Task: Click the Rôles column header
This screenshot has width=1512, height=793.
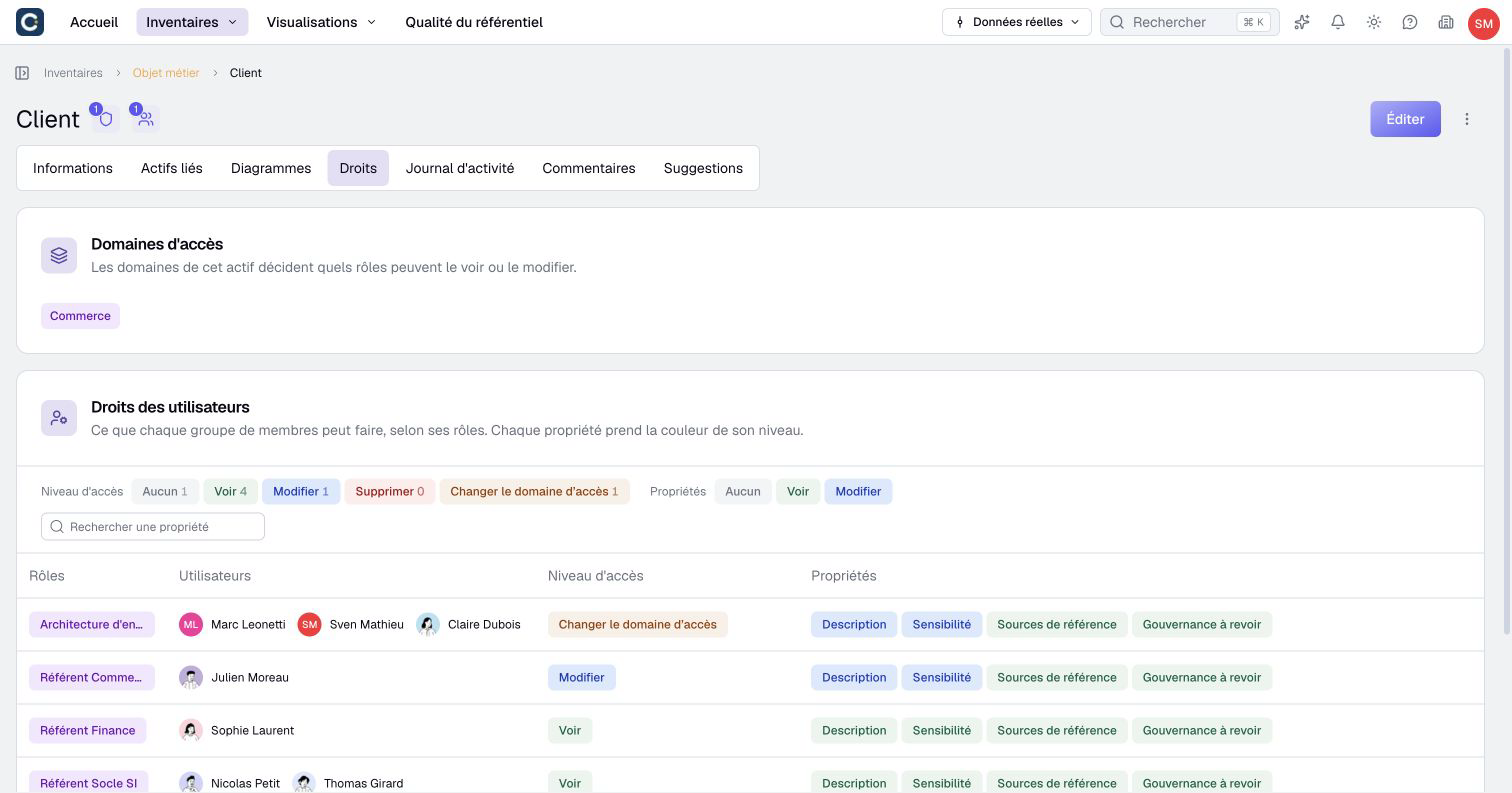Action: pyautogui.click(x=47, y=576)
